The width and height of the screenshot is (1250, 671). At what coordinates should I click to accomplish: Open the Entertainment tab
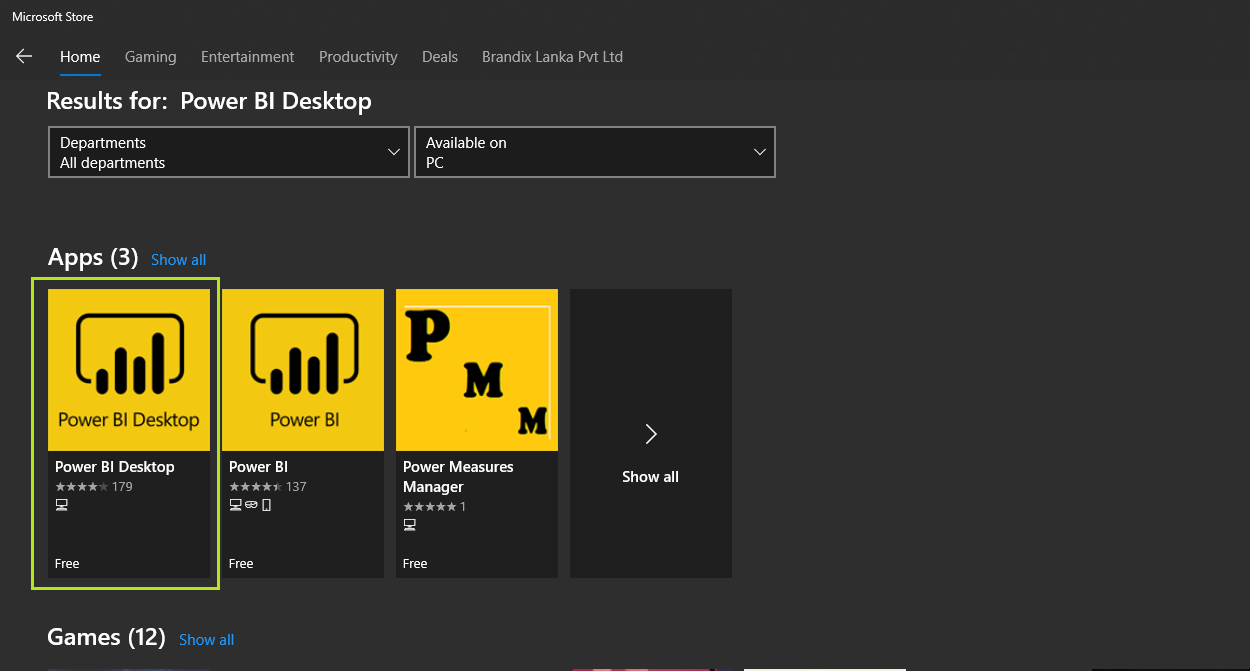point(248,57)
